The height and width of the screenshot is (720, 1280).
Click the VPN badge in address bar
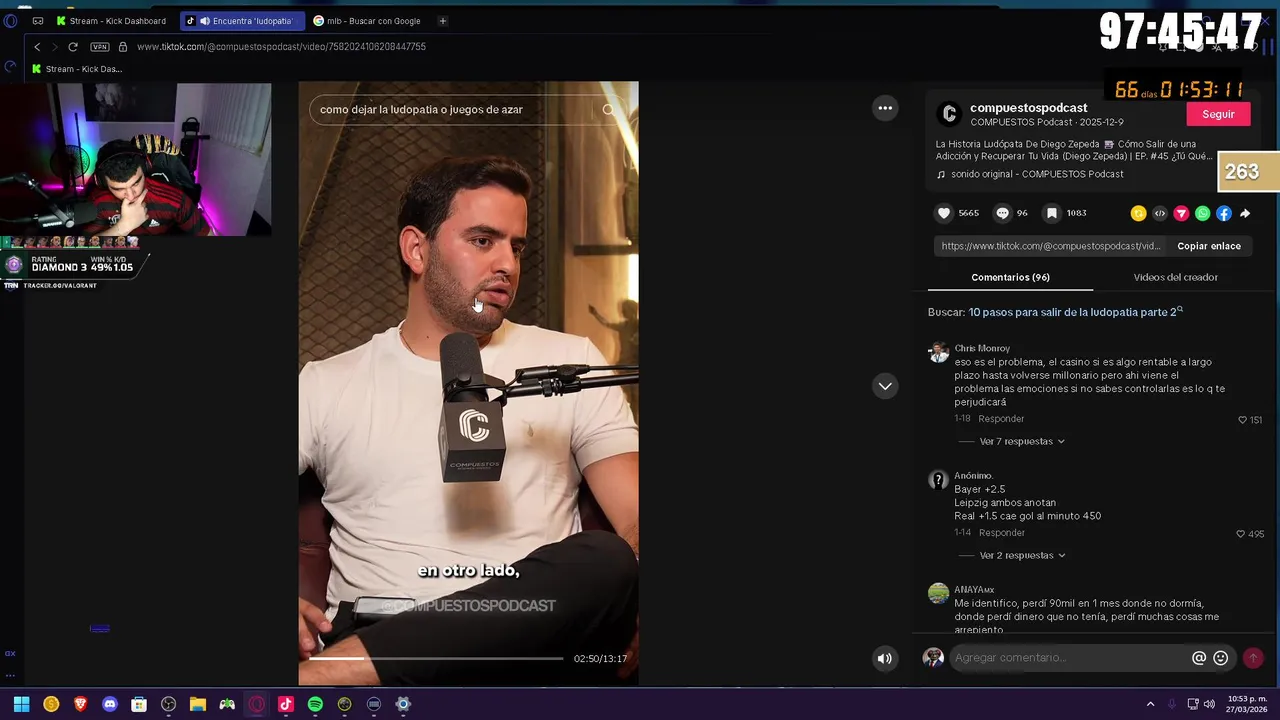coord(100,47)
